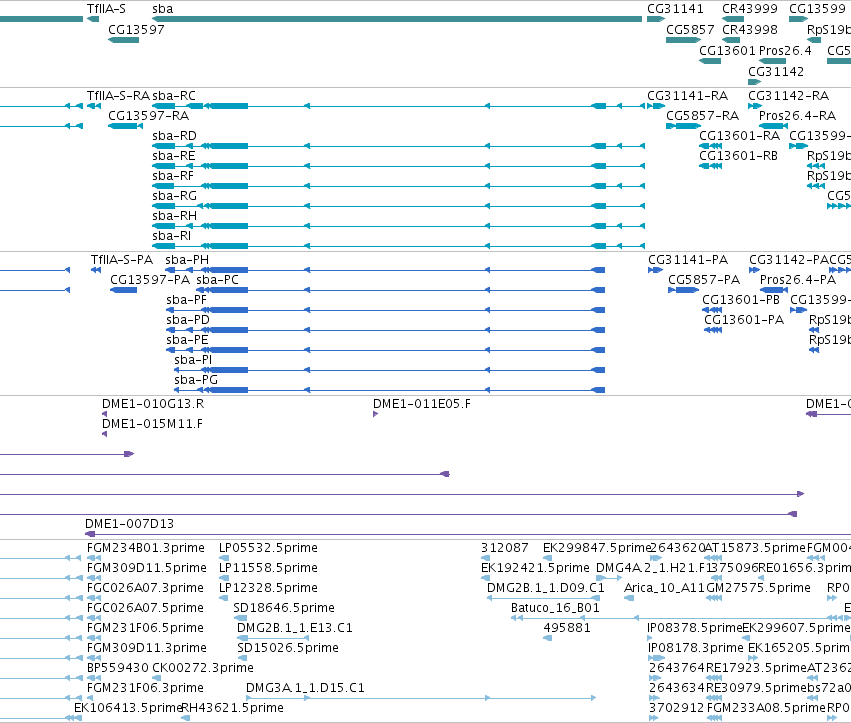
Task: Click EST FGC026A07.3prime
Action: [x=145, y=588]
